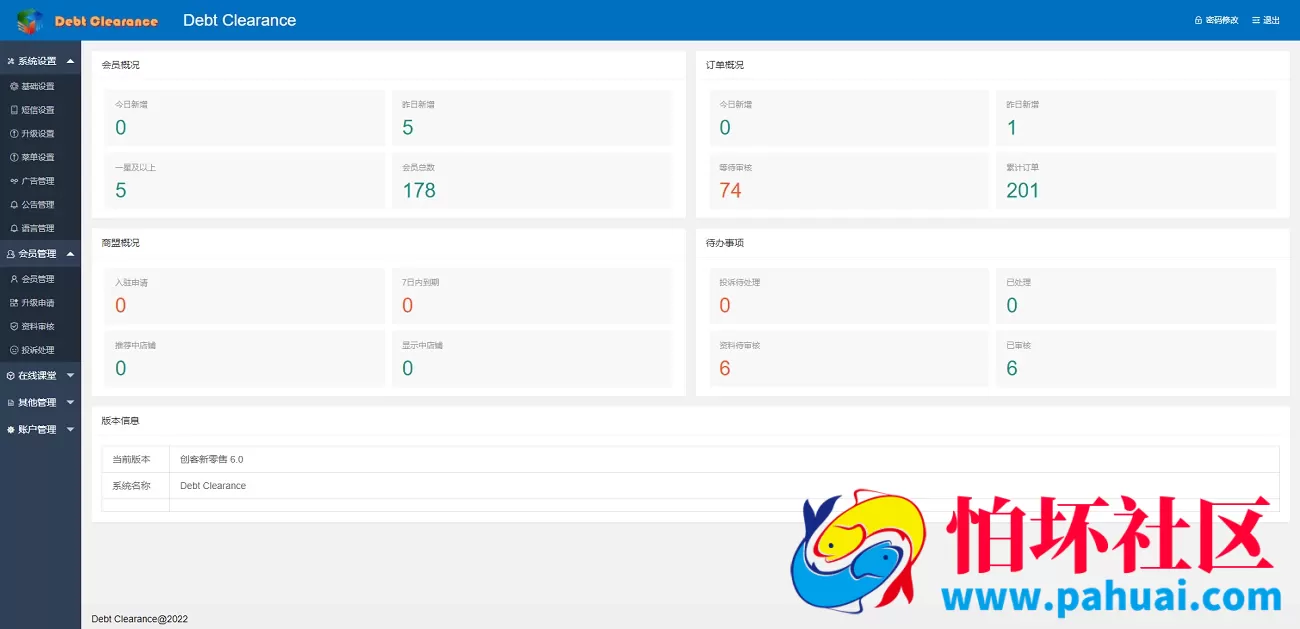Viewport: 1300px width, 629px height.
Task: Expand the 在线课堂 group arrow
Action: click(x=70, y=376)
